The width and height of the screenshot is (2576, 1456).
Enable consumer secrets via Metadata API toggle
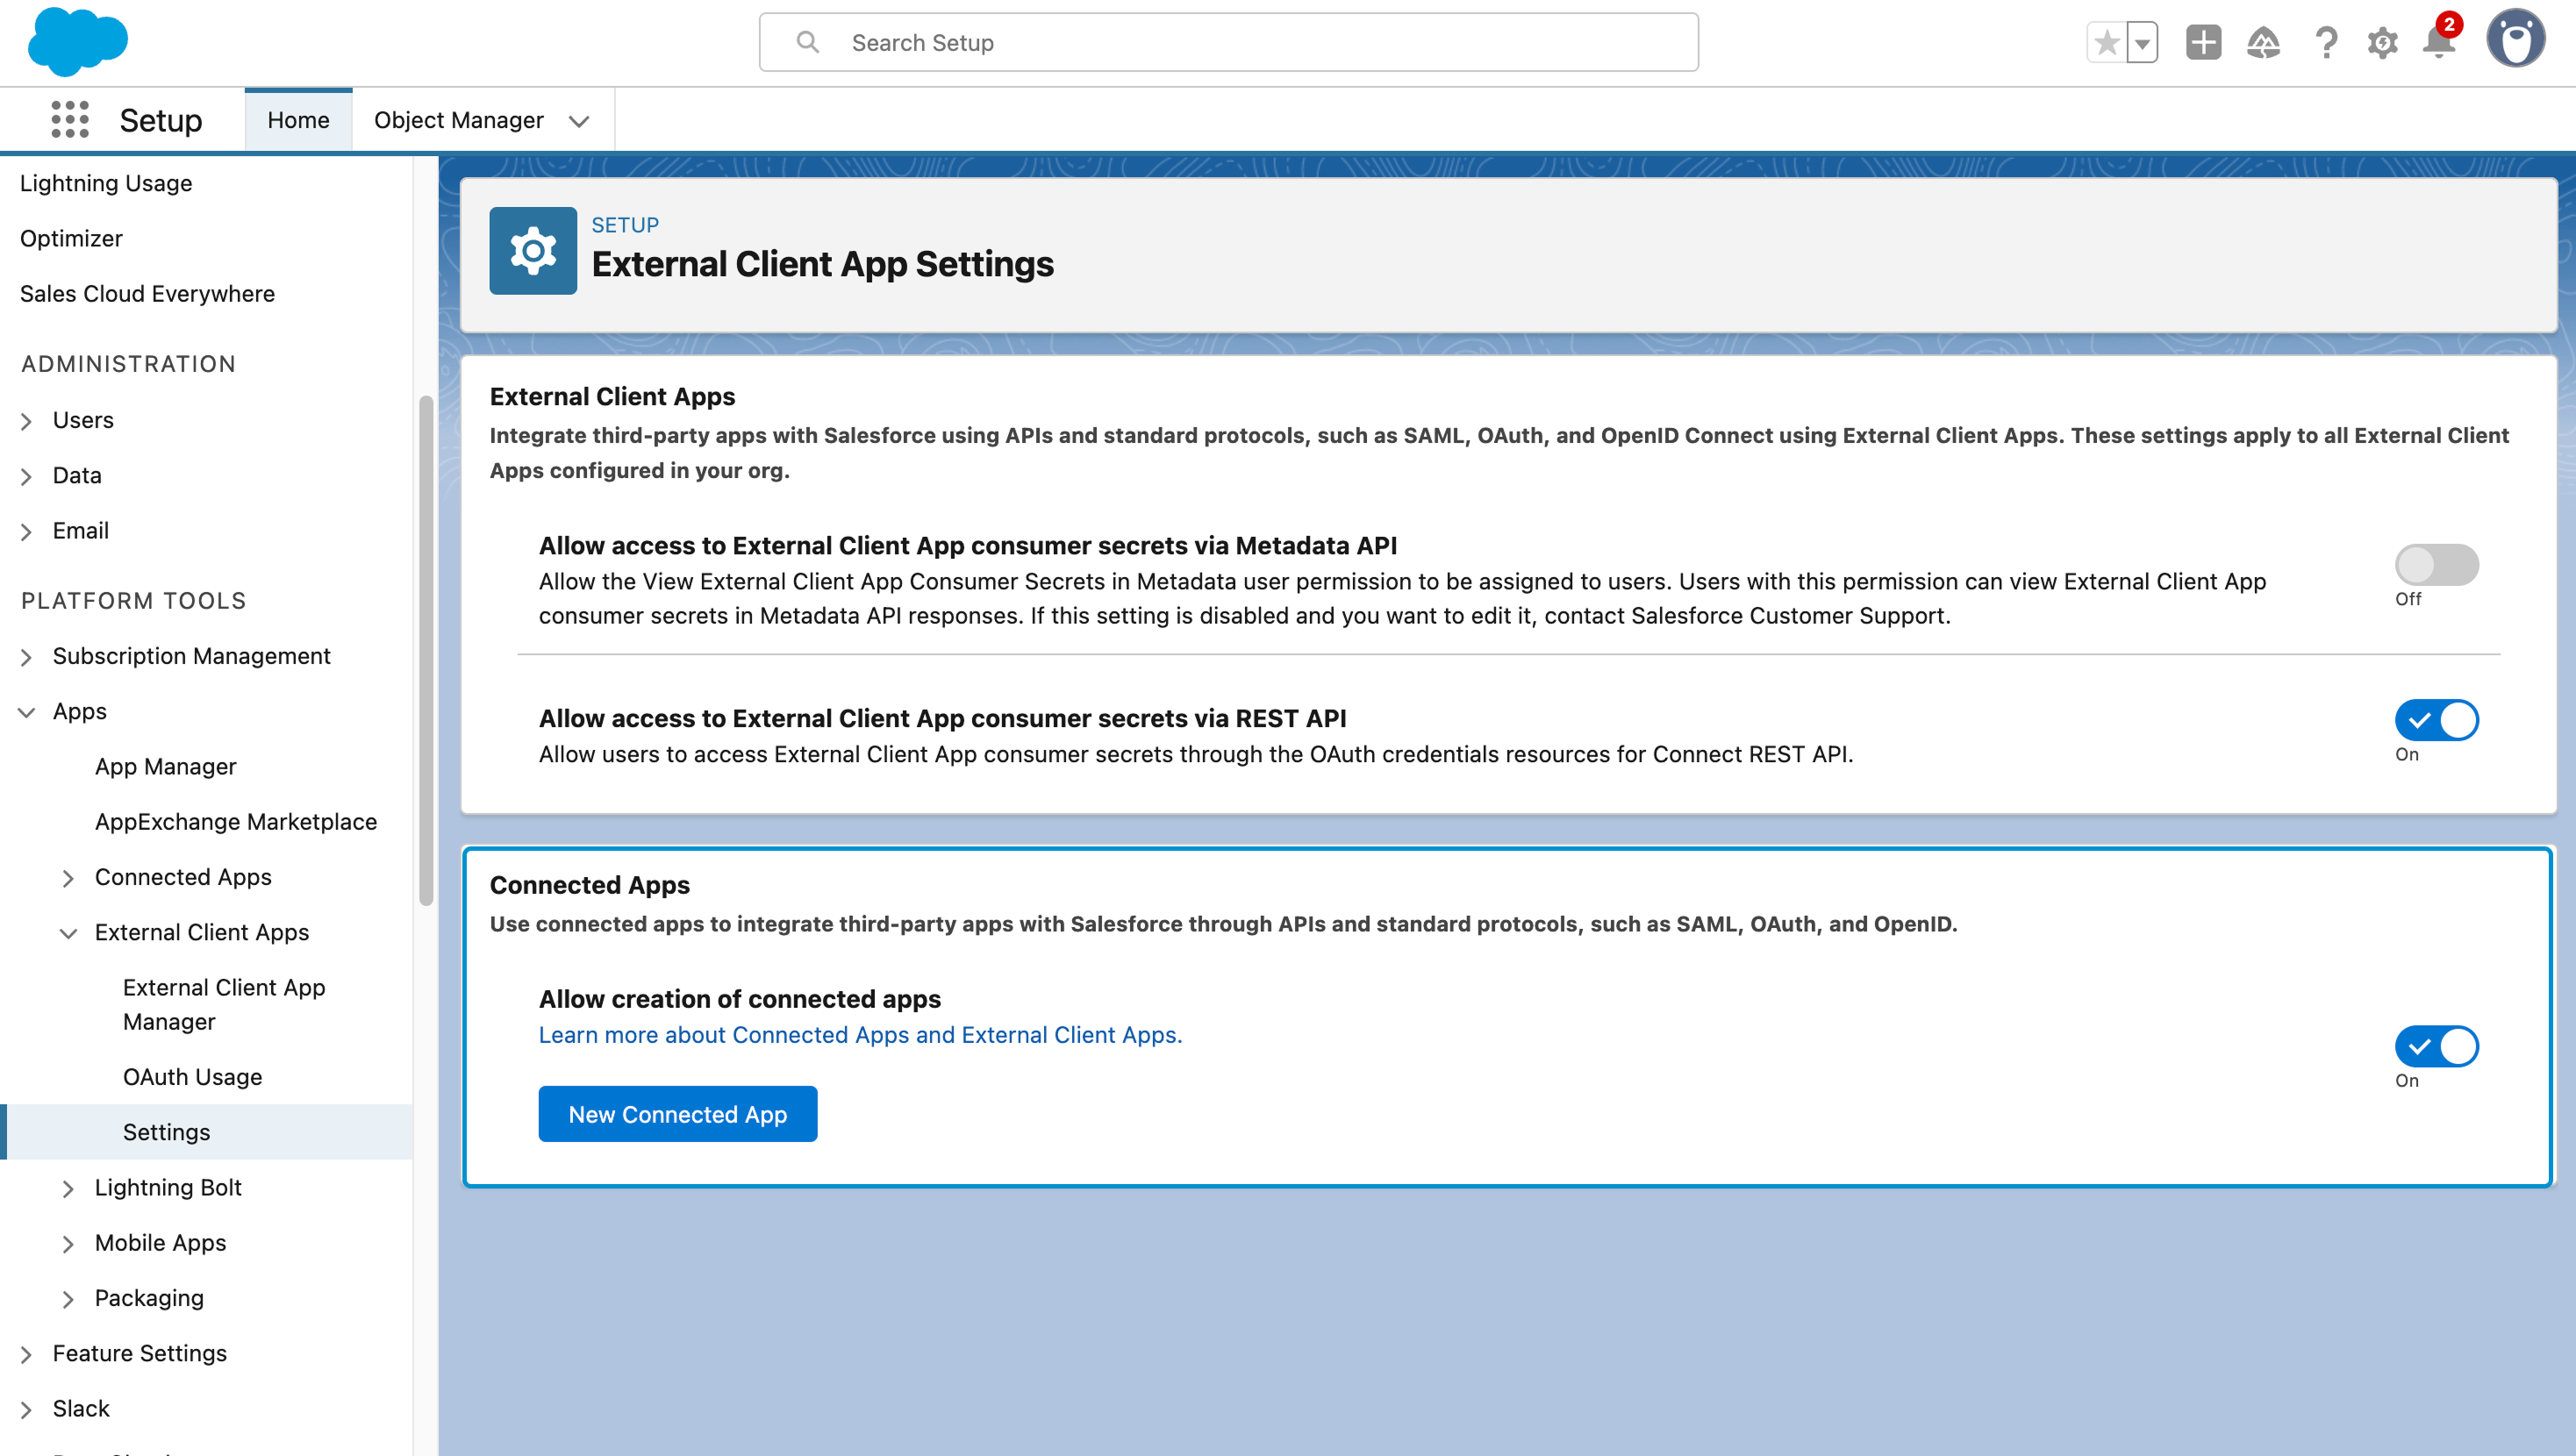coord(2436,565)
